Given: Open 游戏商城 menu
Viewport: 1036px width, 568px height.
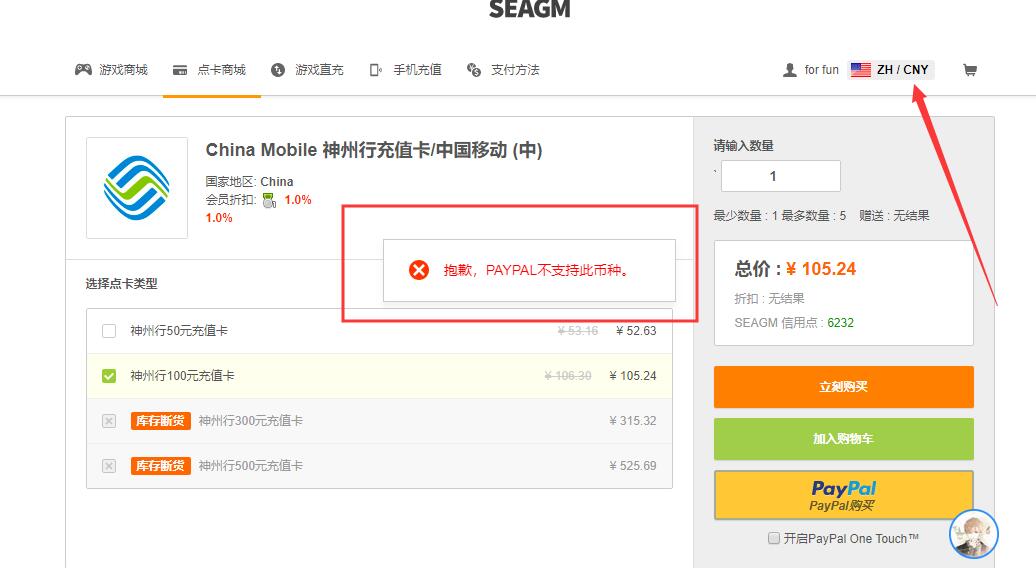Looking at the screenshot, I should (x=124, y=70).
